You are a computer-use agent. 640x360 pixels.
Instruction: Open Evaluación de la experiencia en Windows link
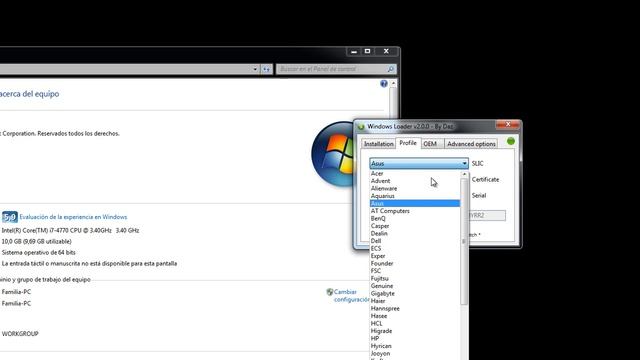pyautogui.click(x=73, y=217)
